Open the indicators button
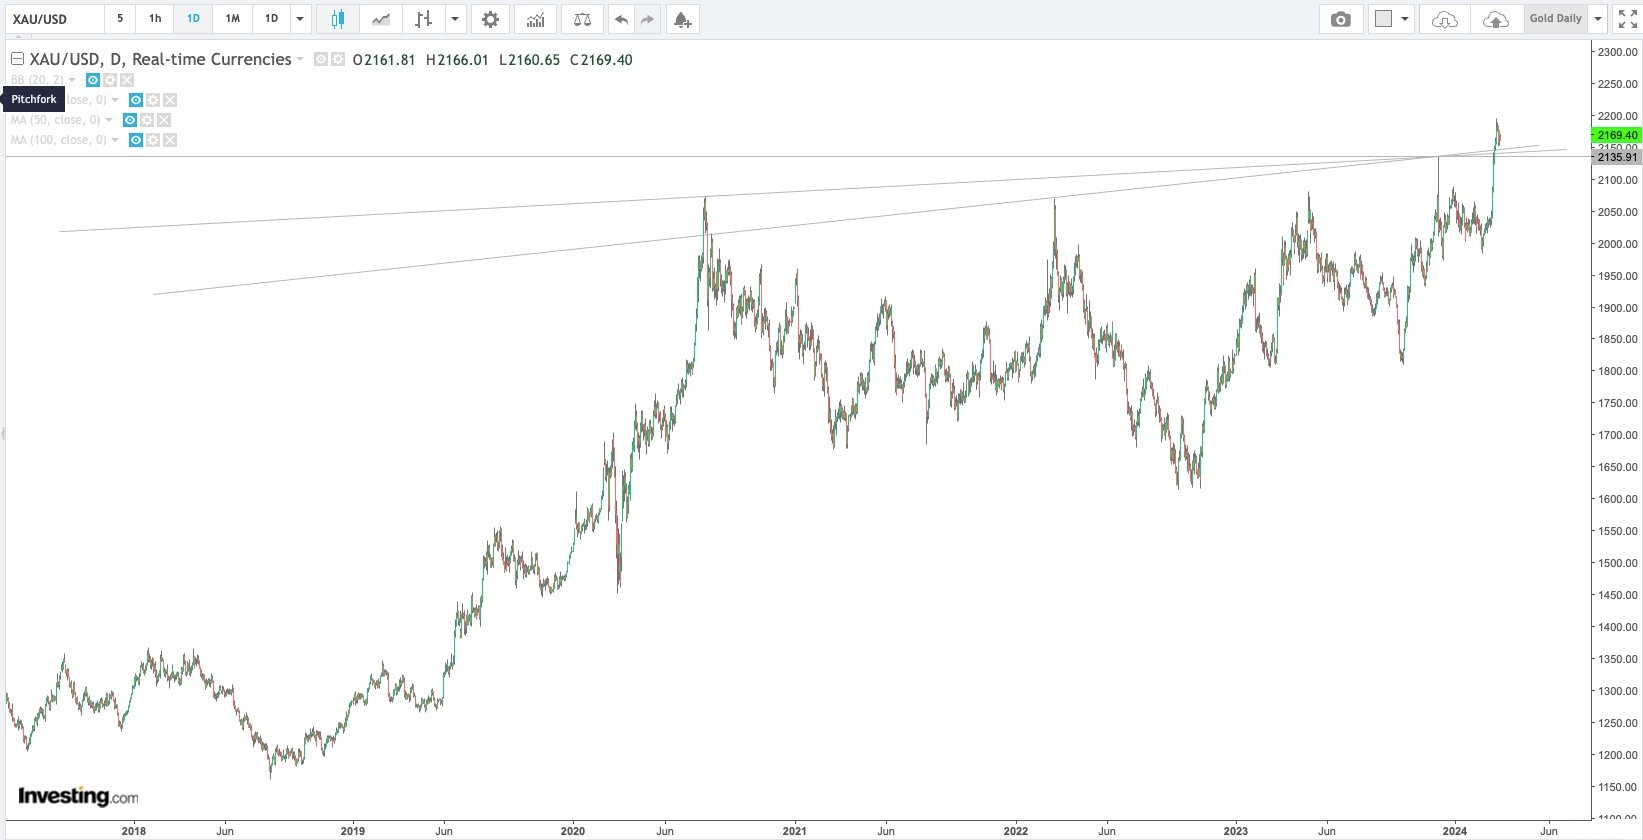 [535, 19]
